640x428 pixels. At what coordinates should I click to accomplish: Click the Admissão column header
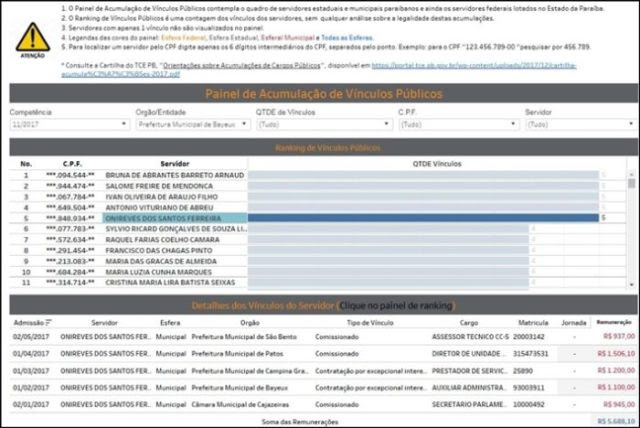pyautogui.click(x=28, y=323)
